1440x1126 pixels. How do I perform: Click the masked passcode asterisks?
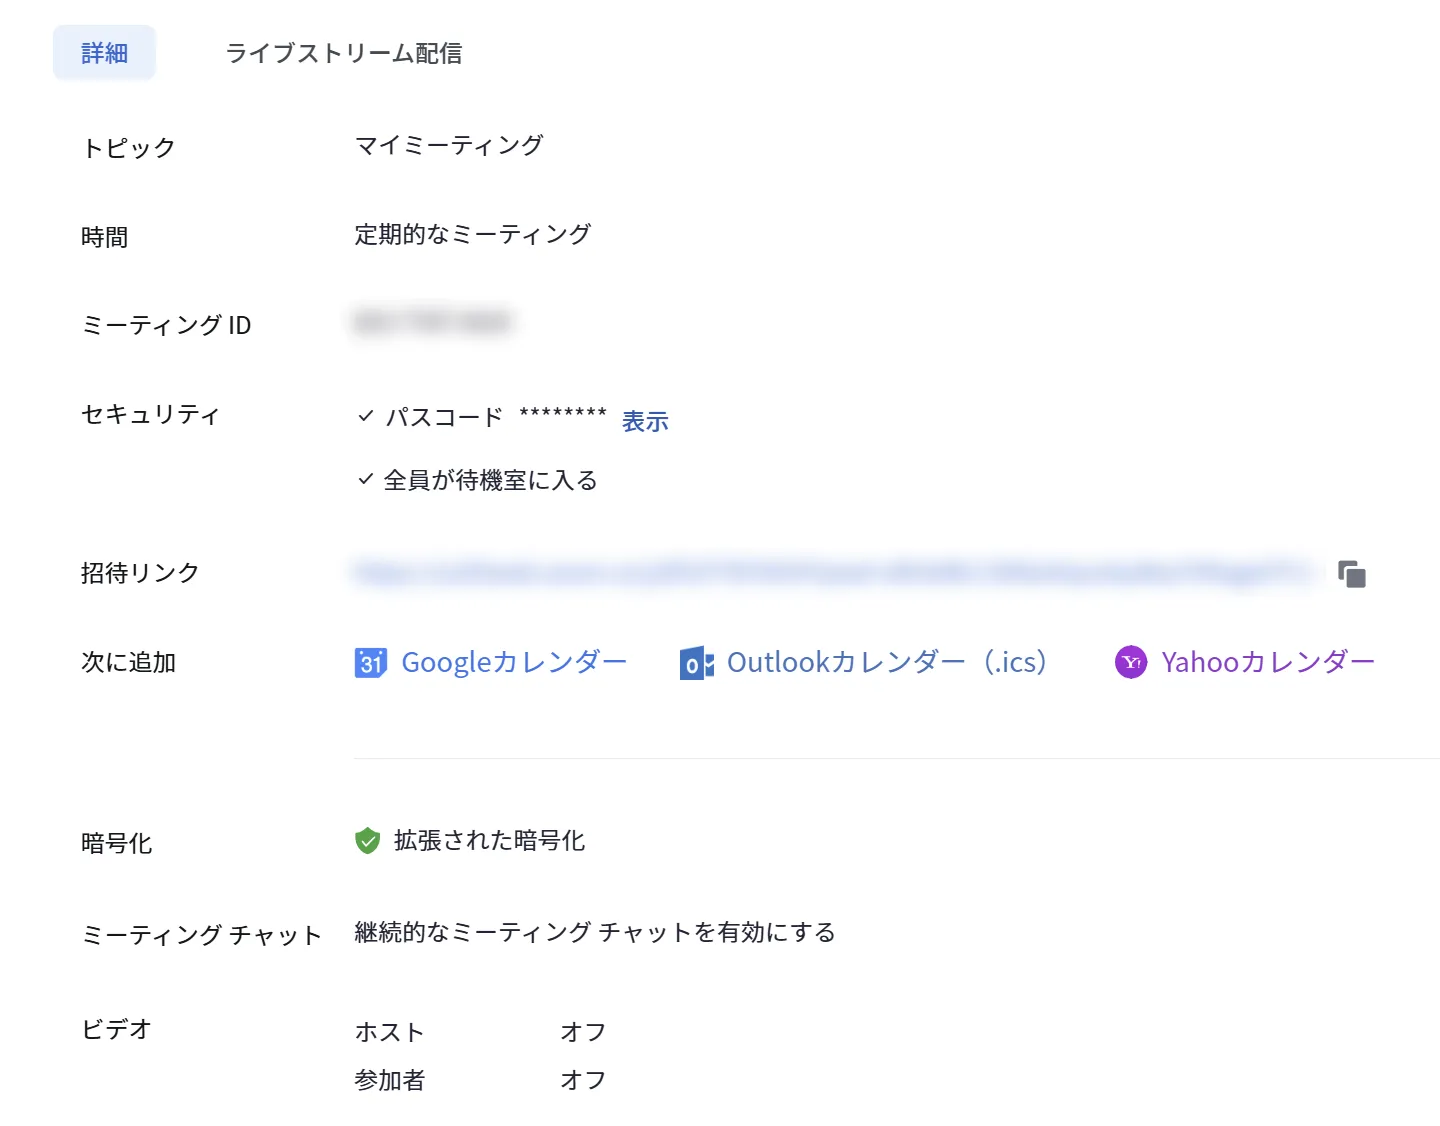point(563,414)
